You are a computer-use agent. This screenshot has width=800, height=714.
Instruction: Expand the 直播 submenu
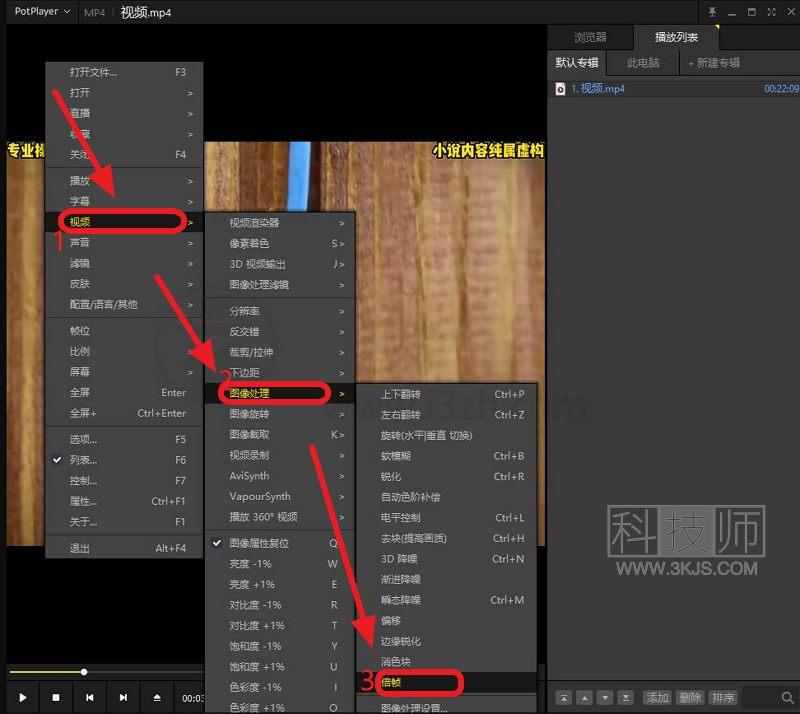pyautogui.click(x=124, y=113)
